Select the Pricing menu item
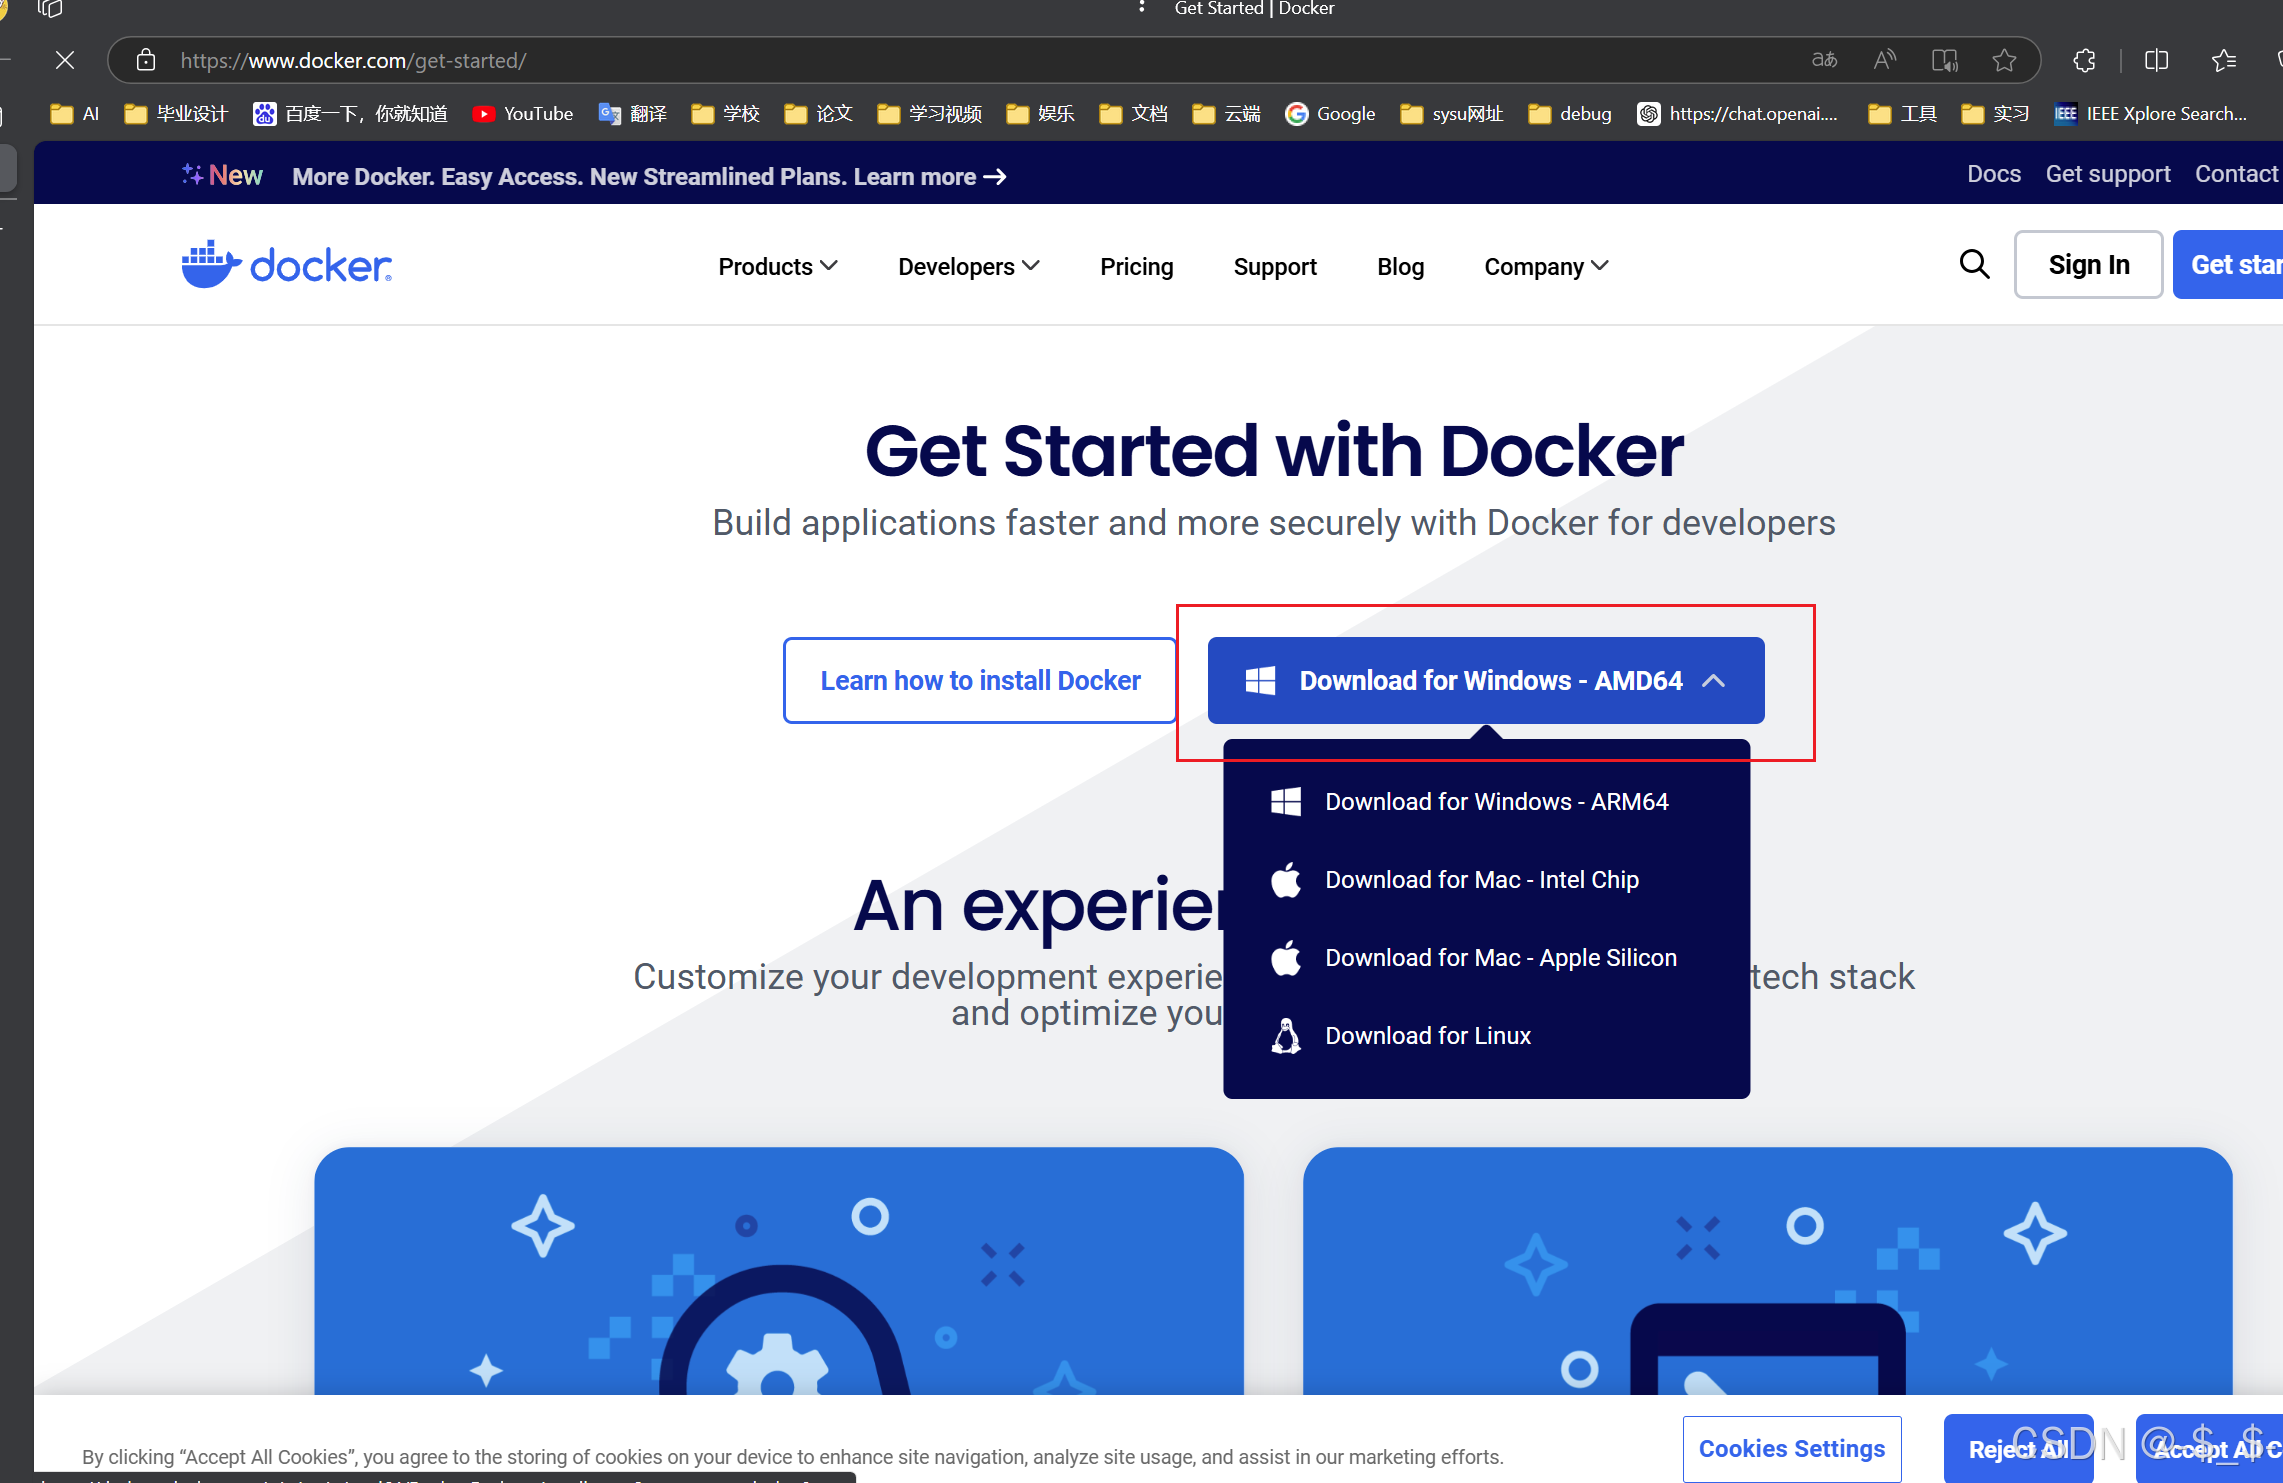Image resolution: width=2283 pixels, height=1483 pixels. click(1137, 266)
